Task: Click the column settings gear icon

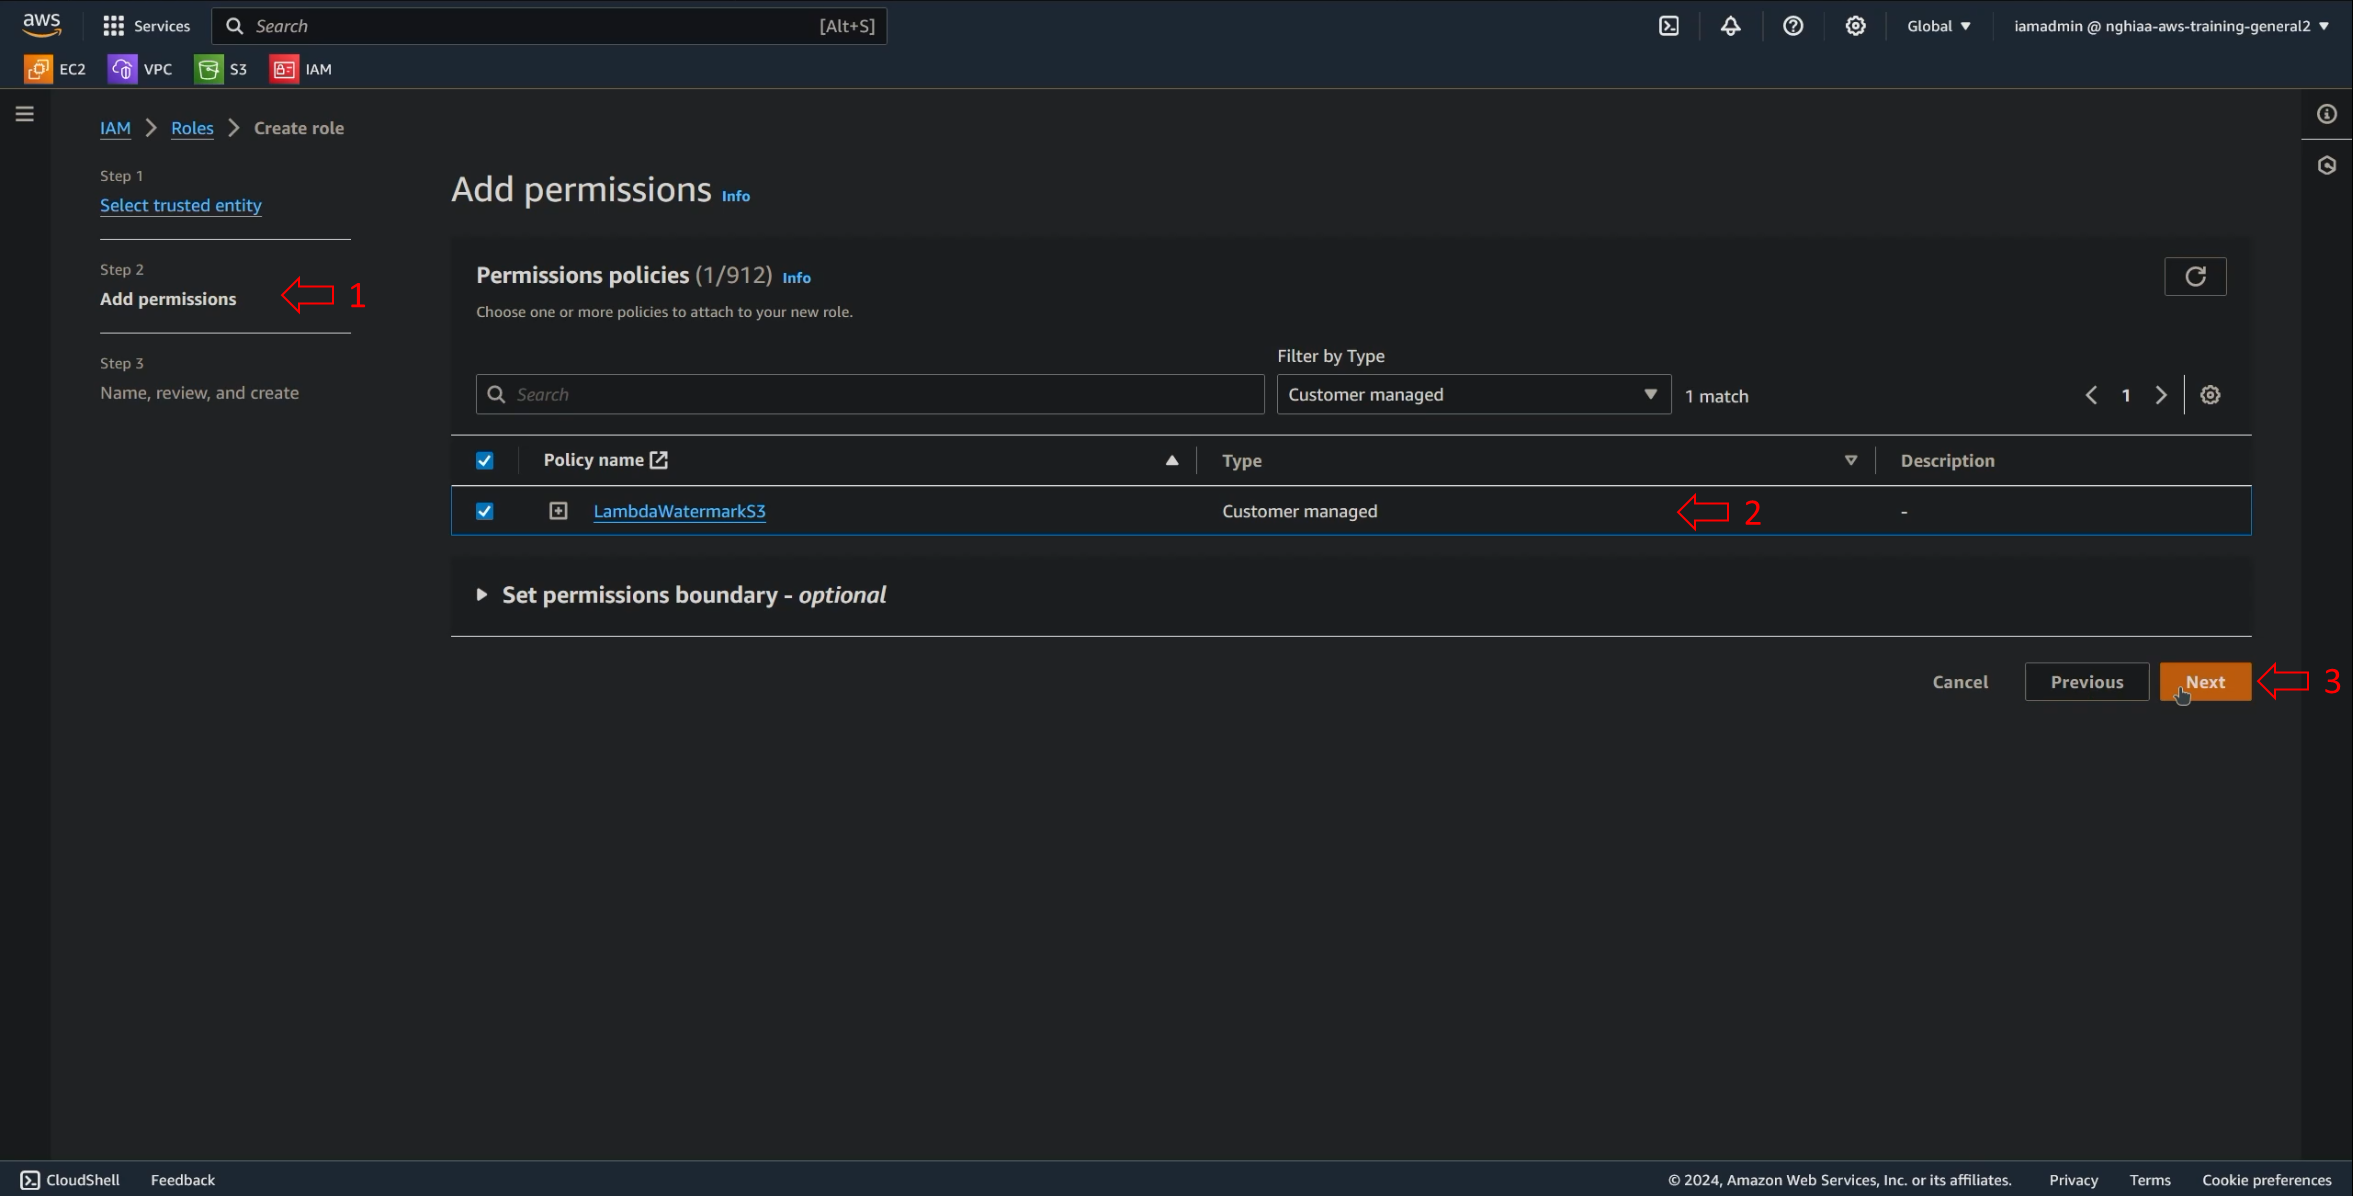Action: coord(2211,396)
